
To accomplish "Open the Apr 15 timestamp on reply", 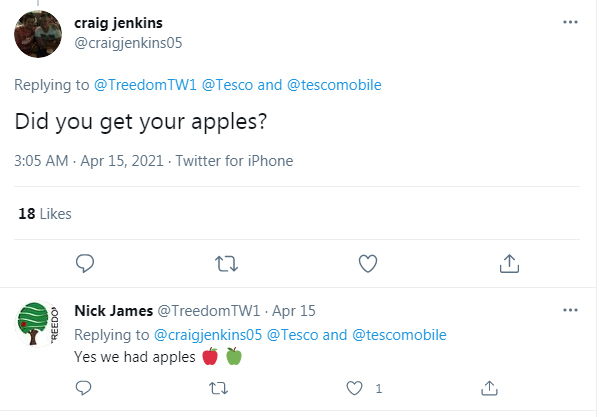I will point(294,312).
